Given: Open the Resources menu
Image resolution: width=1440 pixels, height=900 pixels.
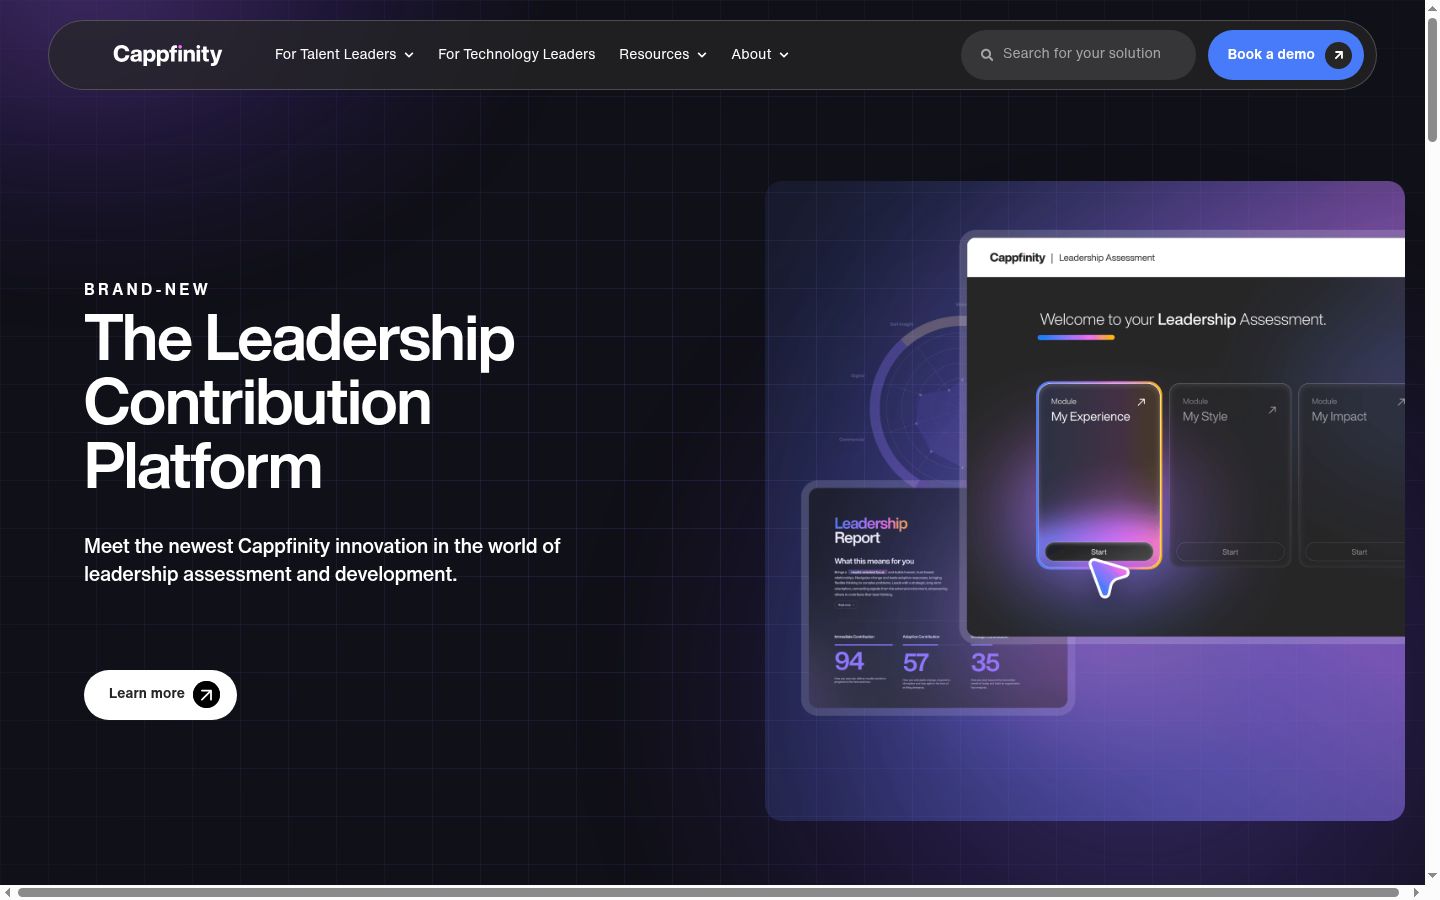Looking at the screenshot, I should point(654,54).
